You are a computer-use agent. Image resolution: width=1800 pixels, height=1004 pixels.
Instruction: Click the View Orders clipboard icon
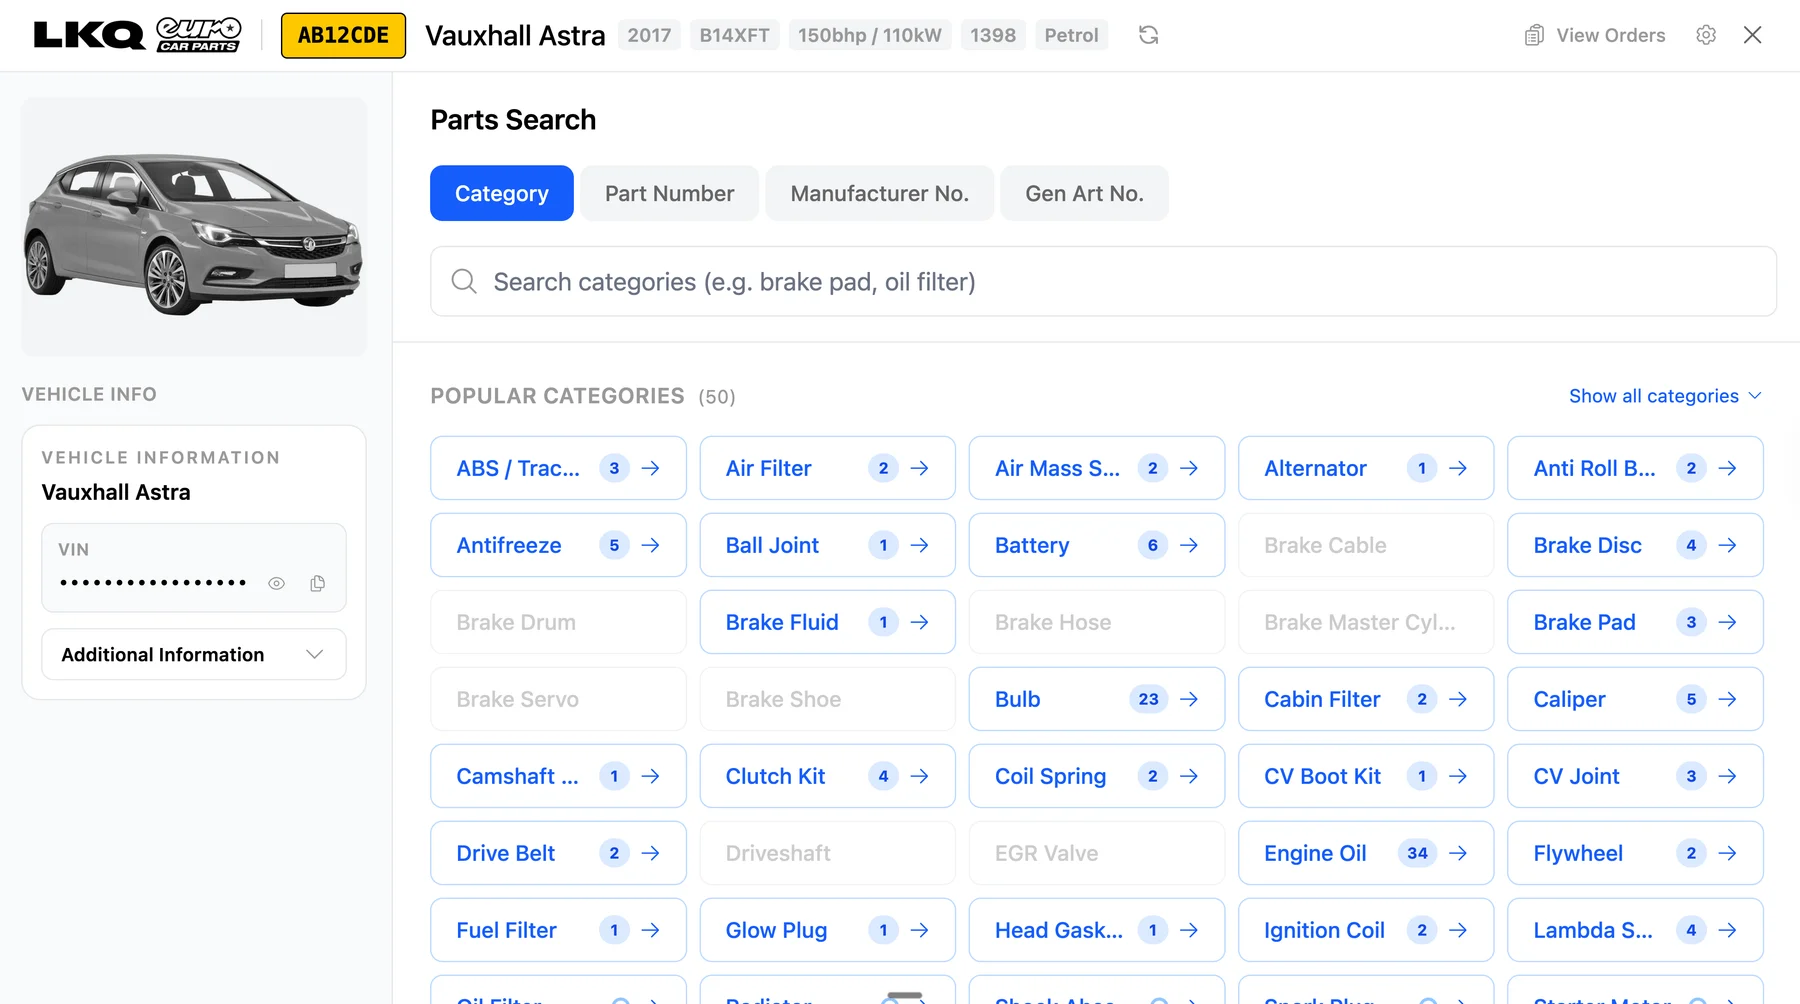click(x=1534, y=35)
